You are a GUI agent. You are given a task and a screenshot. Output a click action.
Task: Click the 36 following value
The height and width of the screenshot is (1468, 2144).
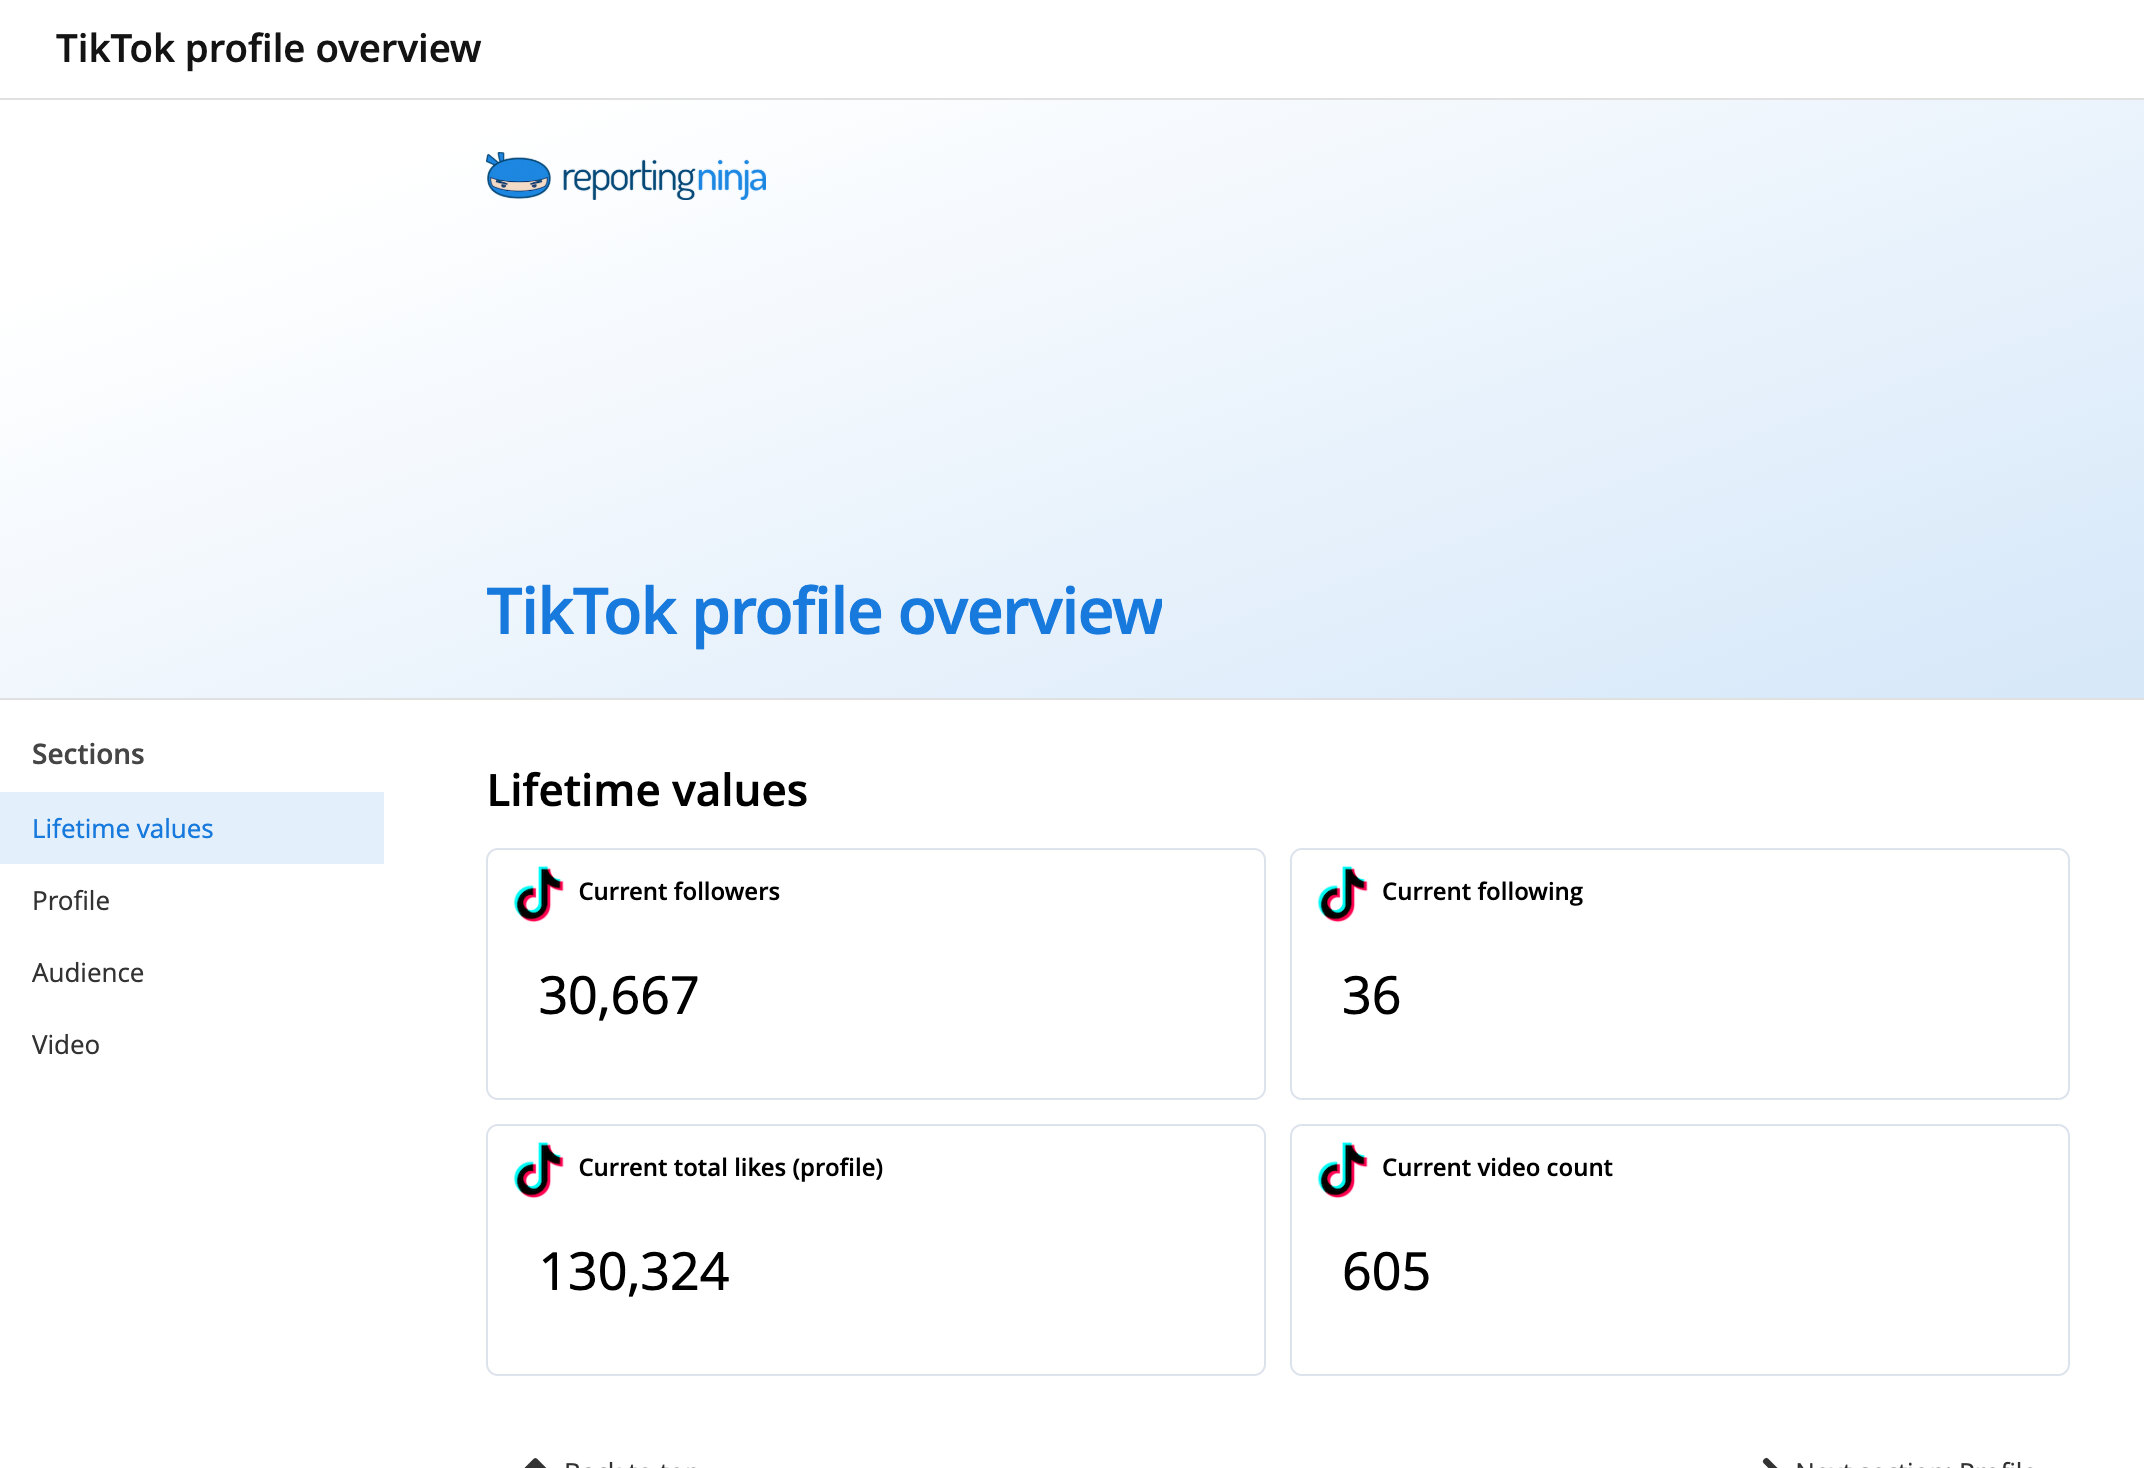click(x=1371, y=996)
